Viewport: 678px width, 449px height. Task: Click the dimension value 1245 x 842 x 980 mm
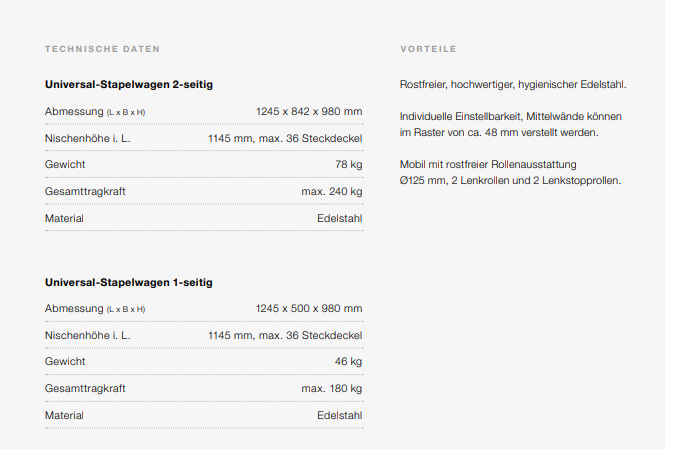(309, 111)
